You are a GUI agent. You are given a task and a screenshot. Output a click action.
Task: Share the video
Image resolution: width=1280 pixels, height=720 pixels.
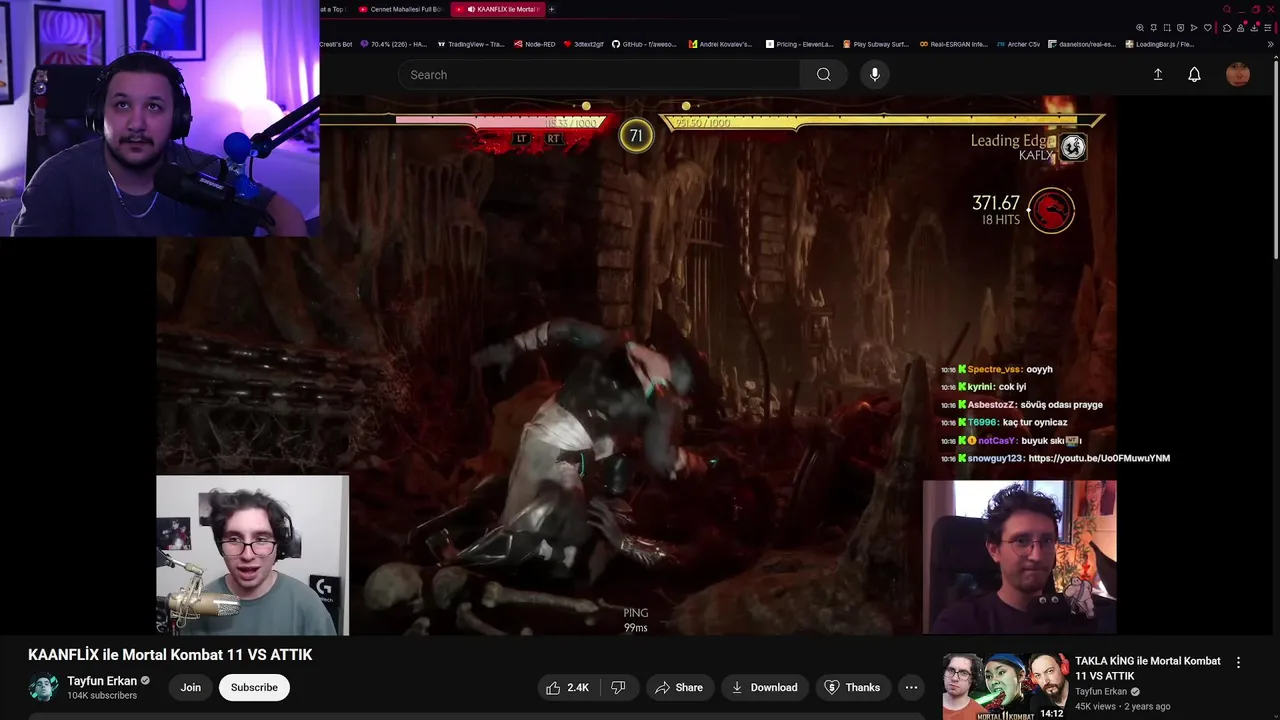[x=679, y=687]
